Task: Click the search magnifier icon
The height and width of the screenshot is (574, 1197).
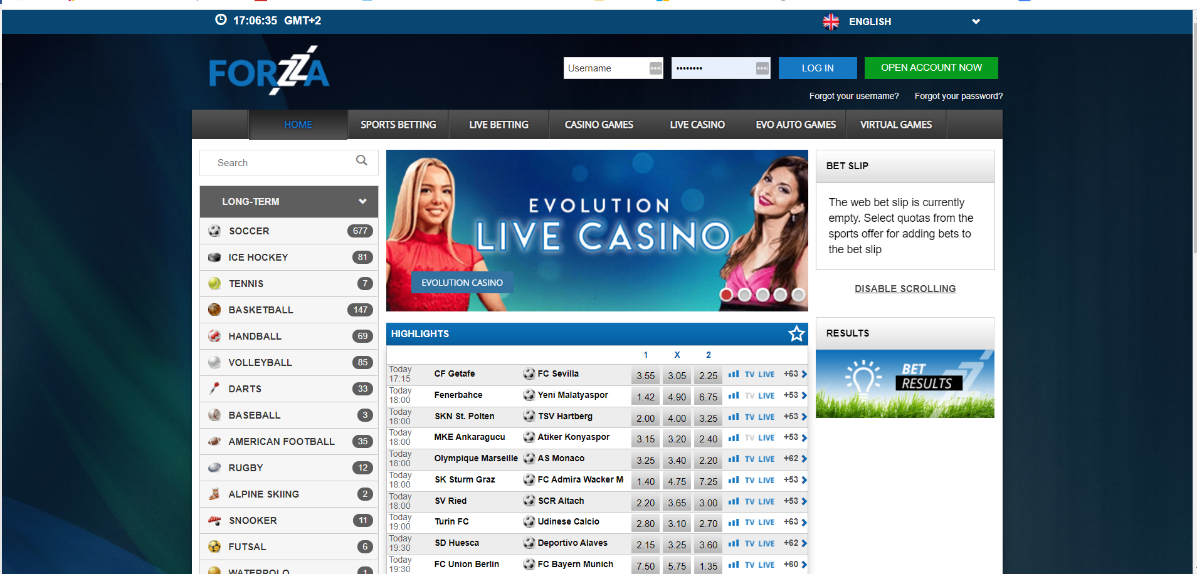Action: 361,161
